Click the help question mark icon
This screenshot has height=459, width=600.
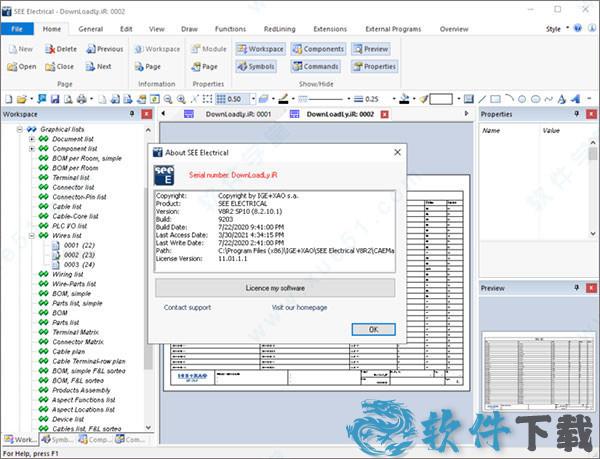tap(578, 28)
